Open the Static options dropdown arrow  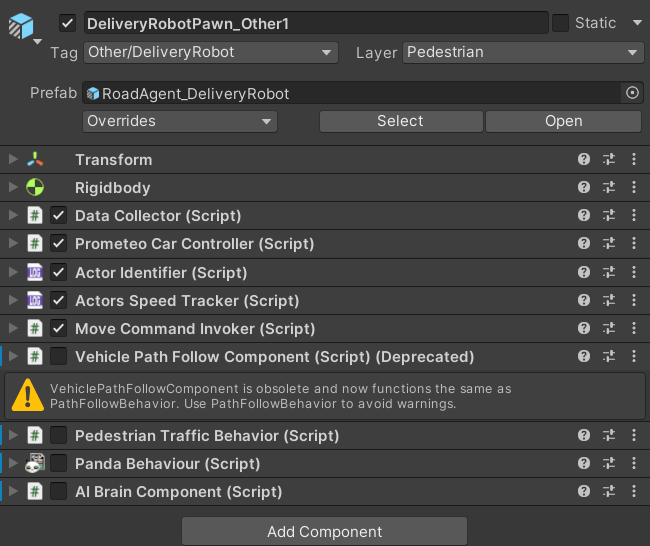[x=637, y=22]
